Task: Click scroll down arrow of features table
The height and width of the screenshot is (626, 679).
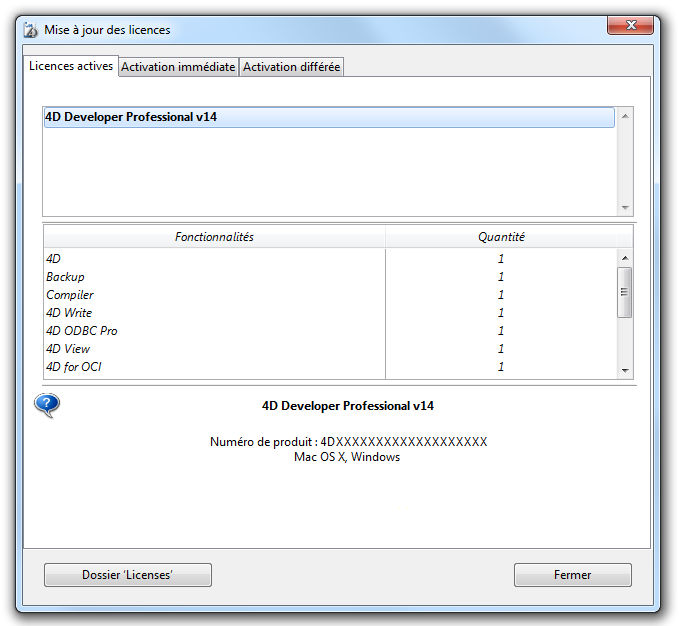Action: (625, 371)
